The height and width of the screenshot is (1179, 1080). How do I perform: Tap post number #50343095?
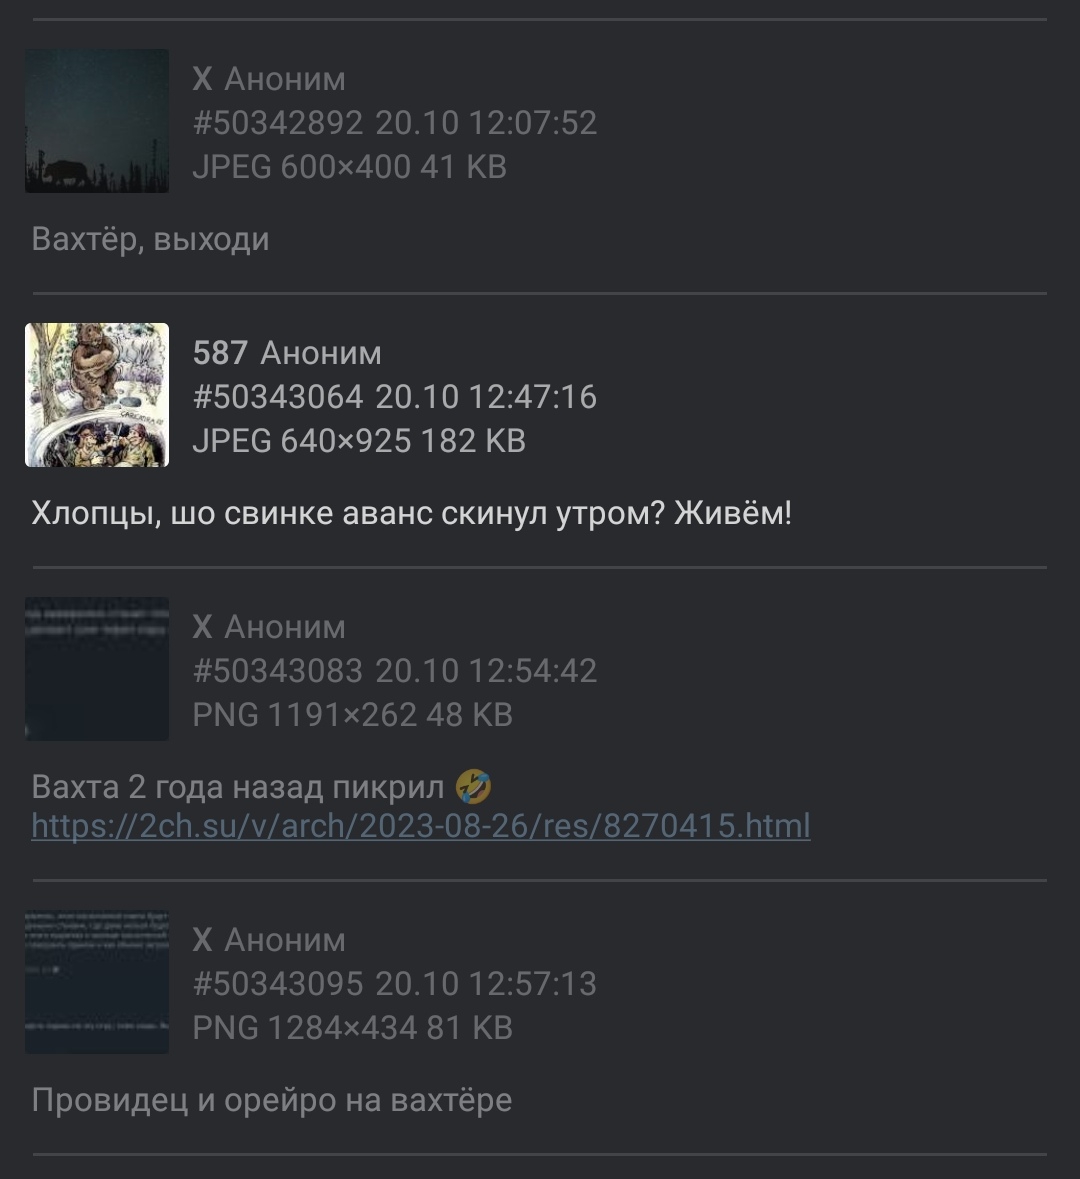pos(278,984)
